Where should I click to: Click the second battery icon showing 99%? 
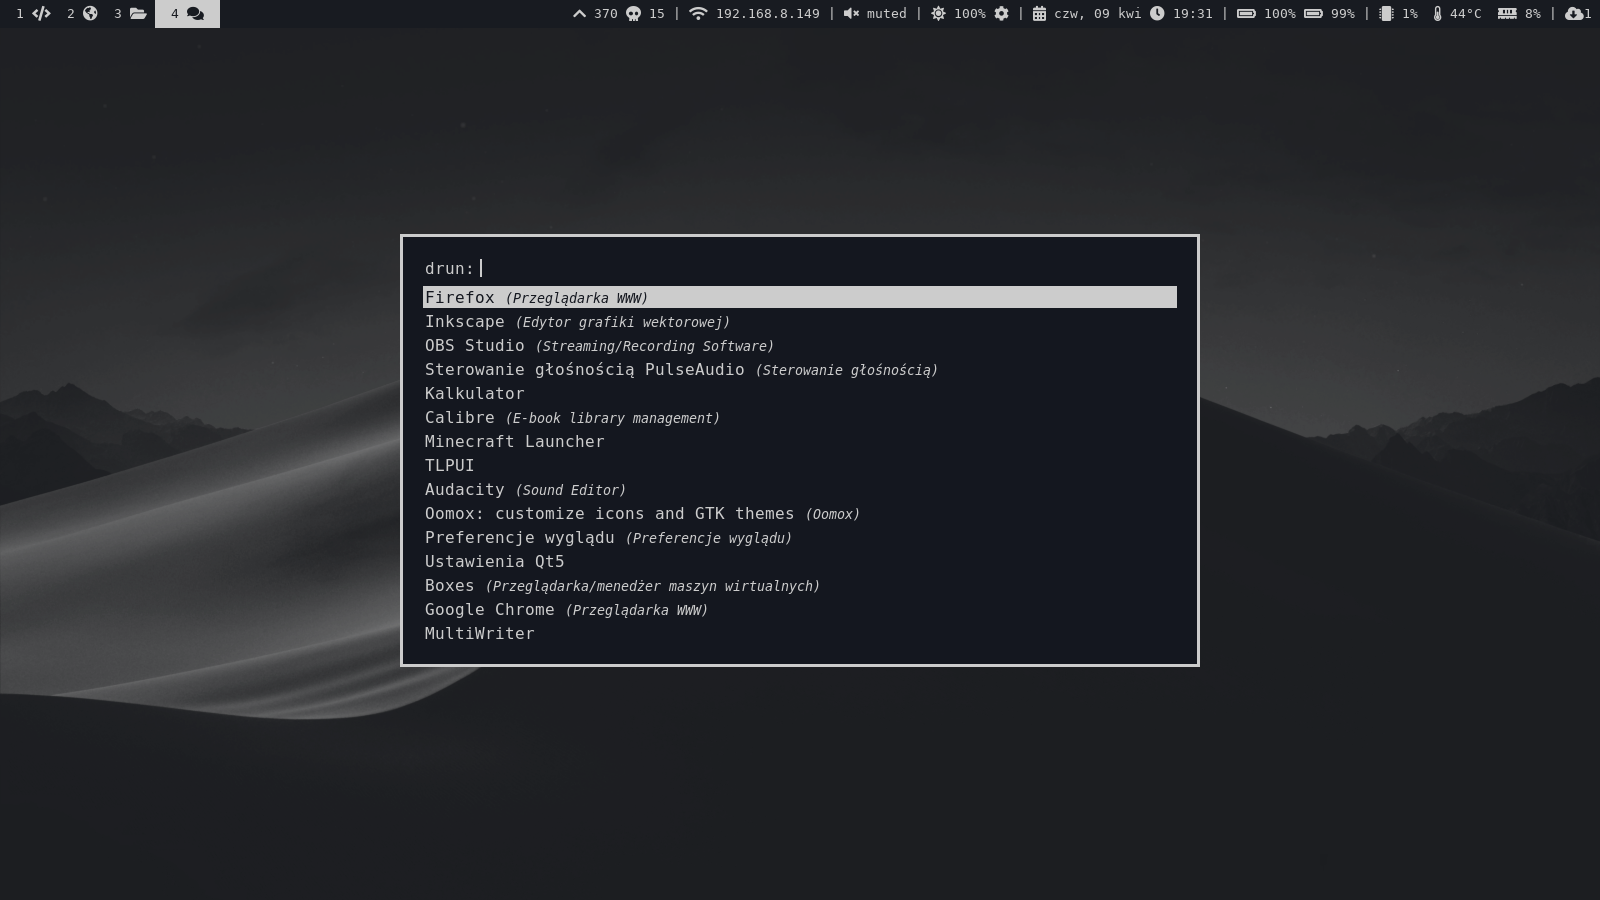[x=1313, y=14]
